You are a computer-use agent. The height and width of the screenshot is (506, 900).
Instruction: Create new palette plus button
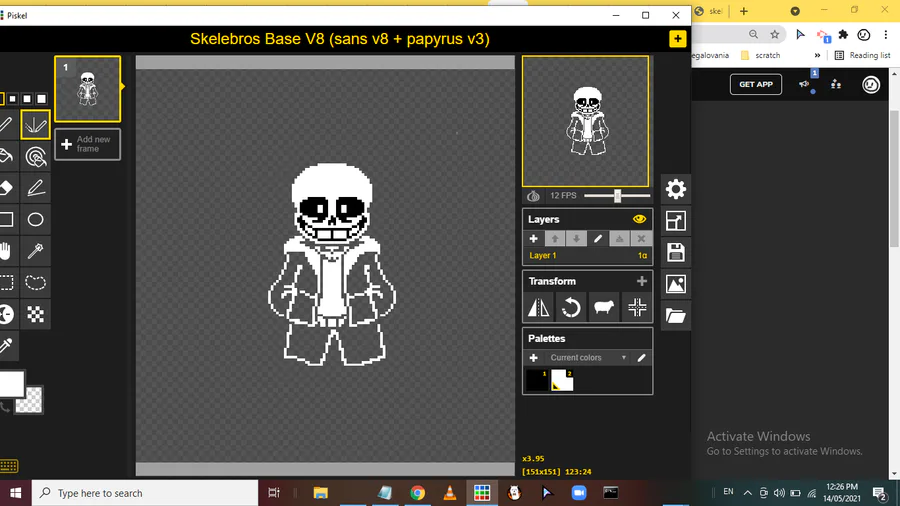(x=533, y=357)
